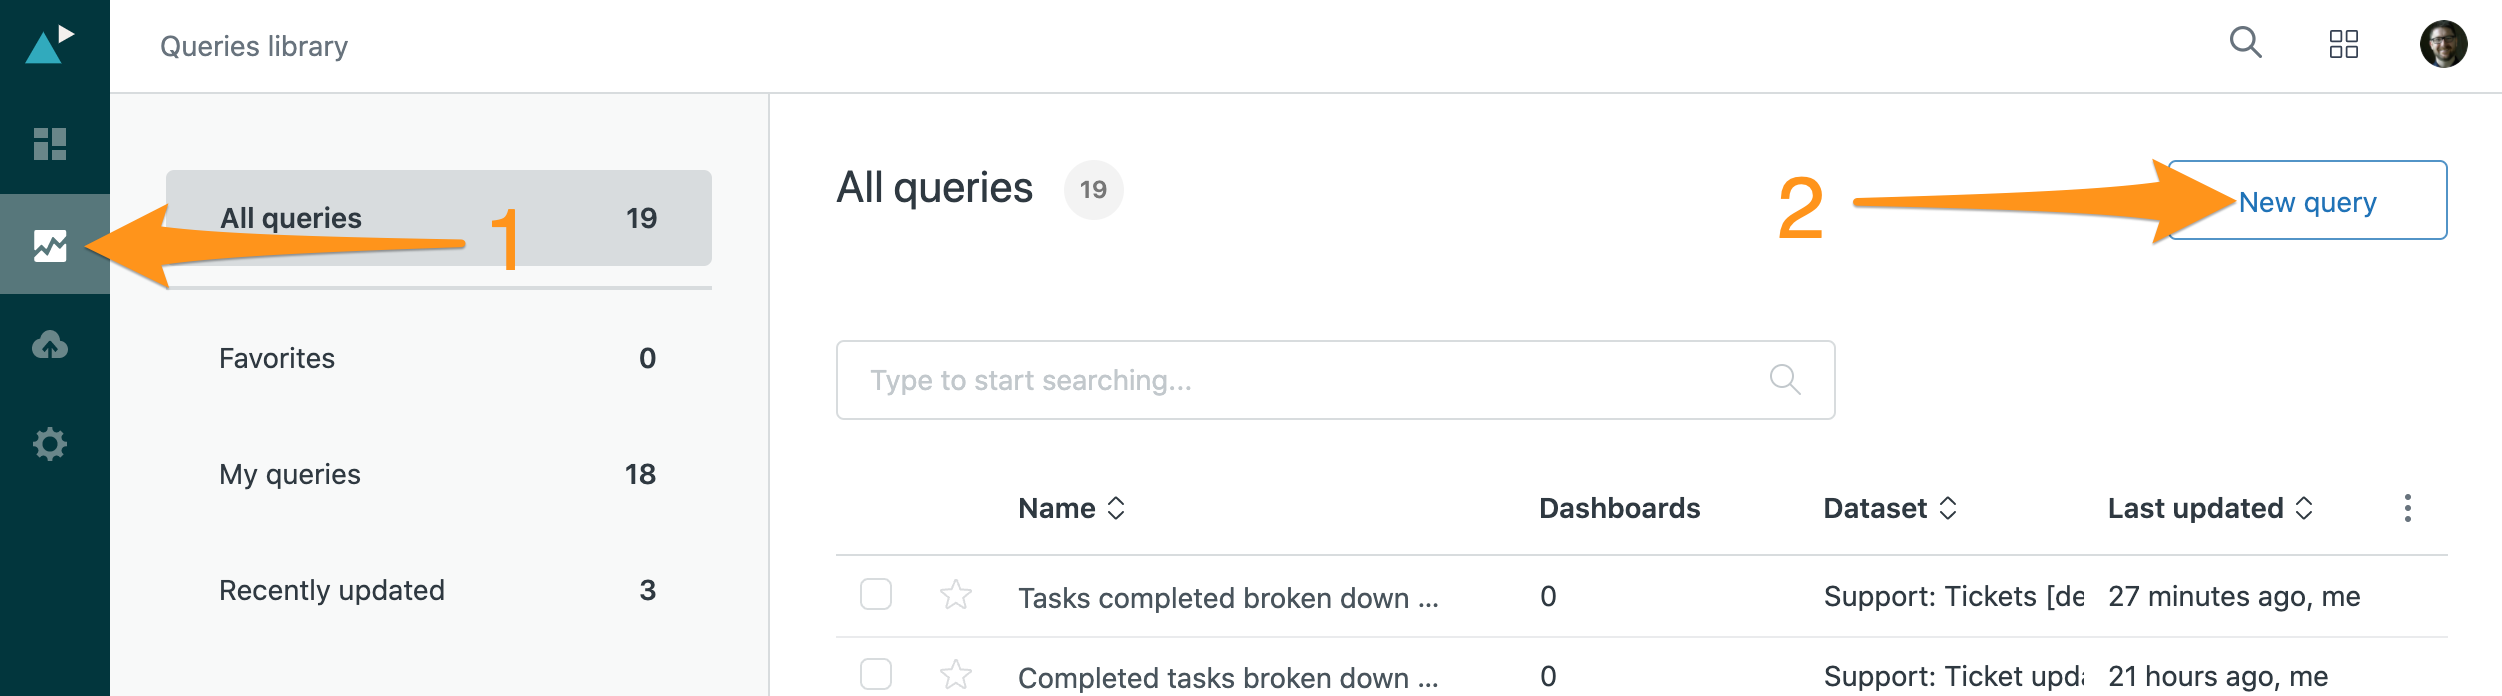Click the New query button
Screen dimensions: 2502x696
pos(2306,200)
